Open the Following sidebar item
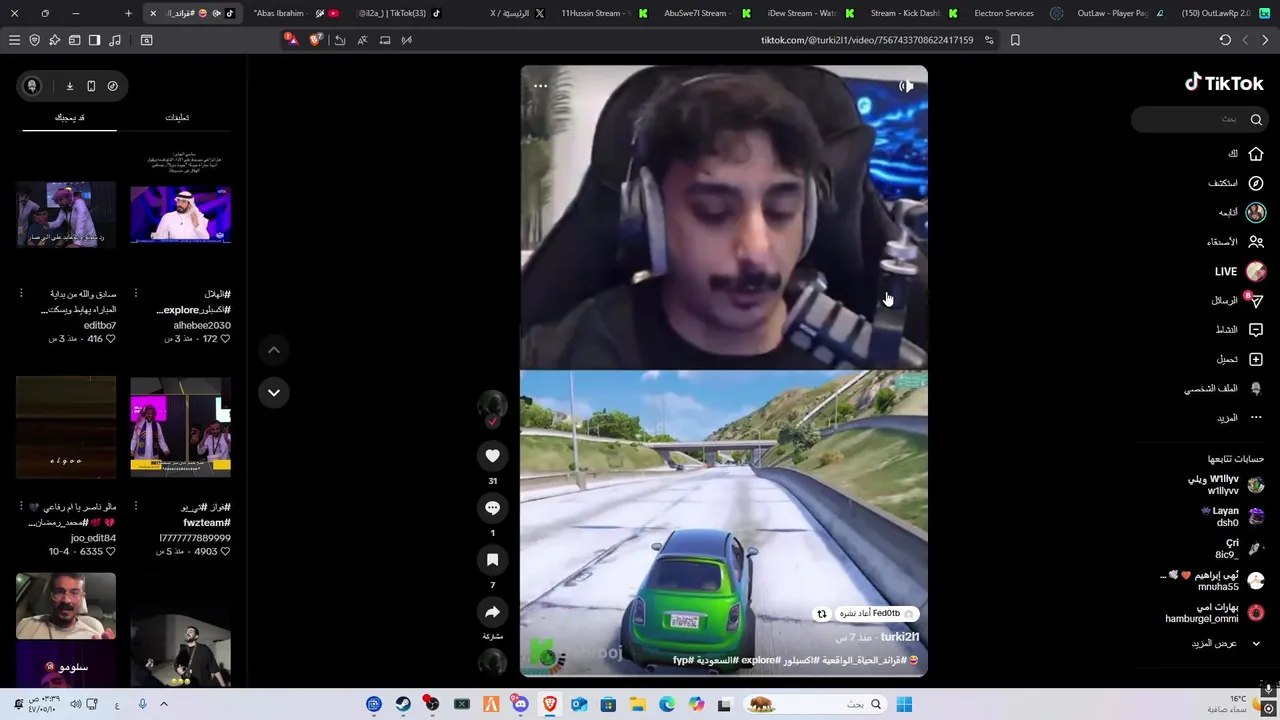Viewport: 1280px width, 720px height. (1242, 212)
